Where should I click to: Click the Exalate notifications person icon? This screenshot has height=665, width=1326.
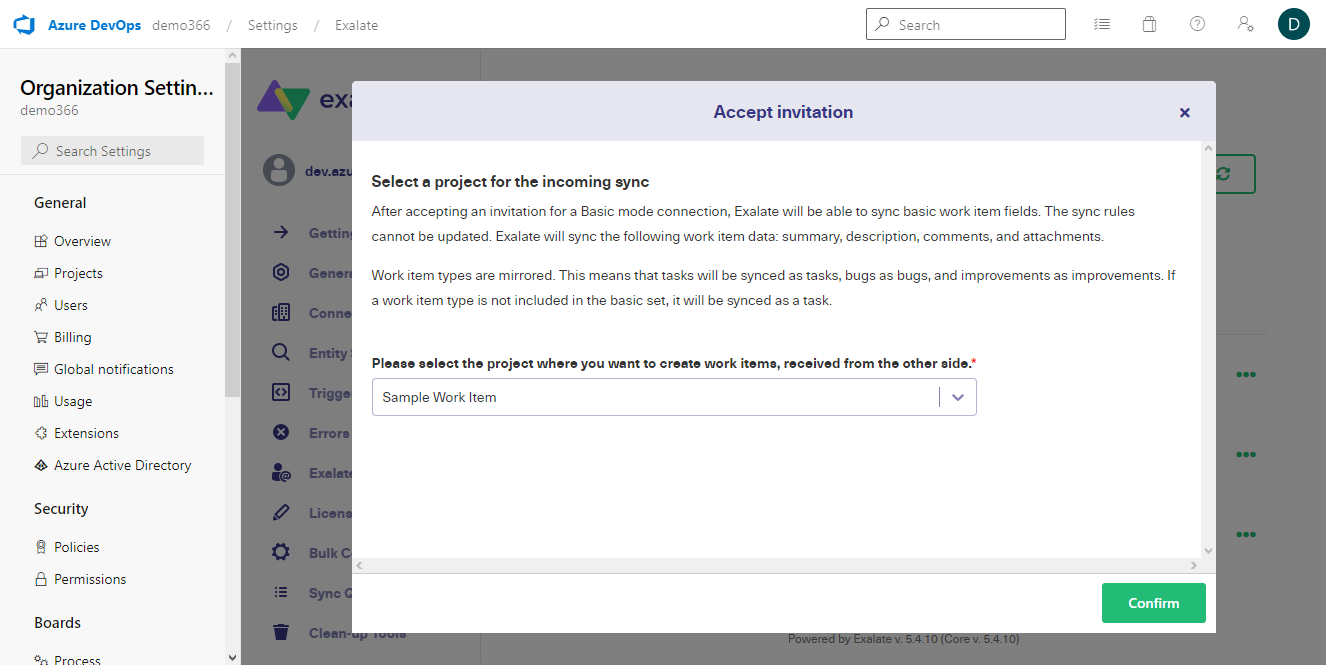pyautogui.click(x=281, y=472)
